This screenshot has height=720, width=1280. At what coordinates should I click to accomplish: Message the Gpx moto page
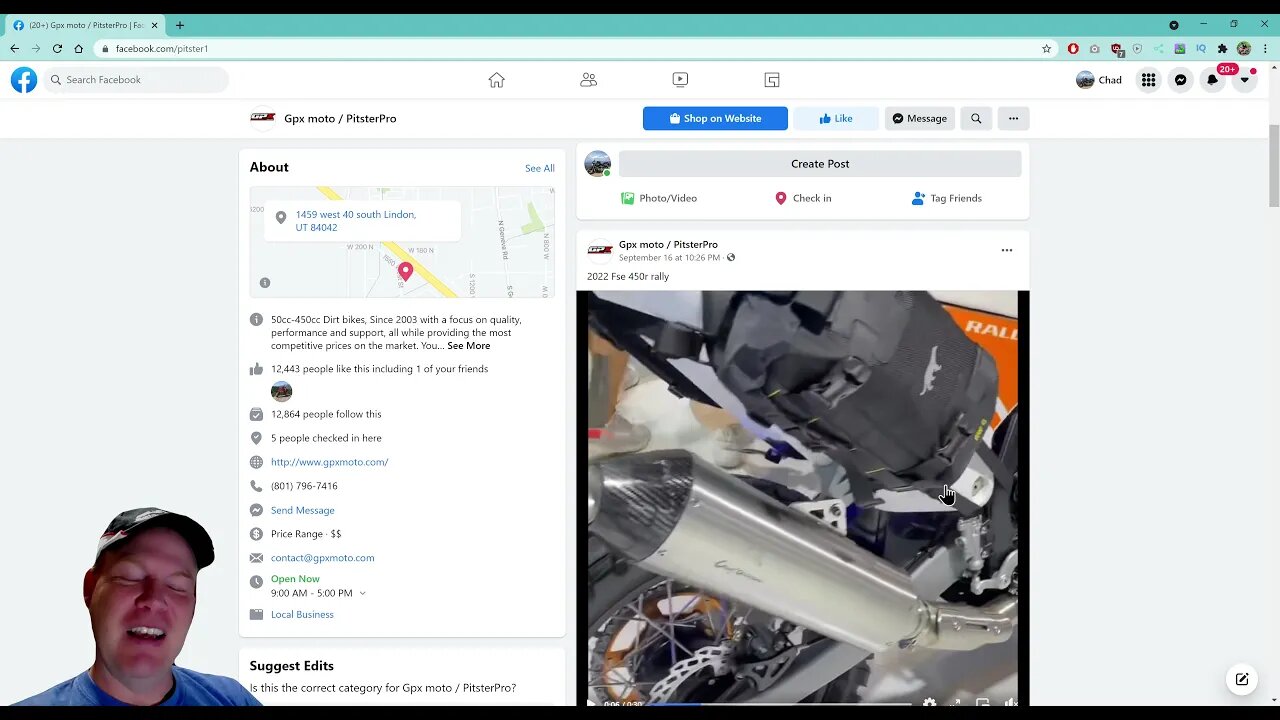[919, 118]
